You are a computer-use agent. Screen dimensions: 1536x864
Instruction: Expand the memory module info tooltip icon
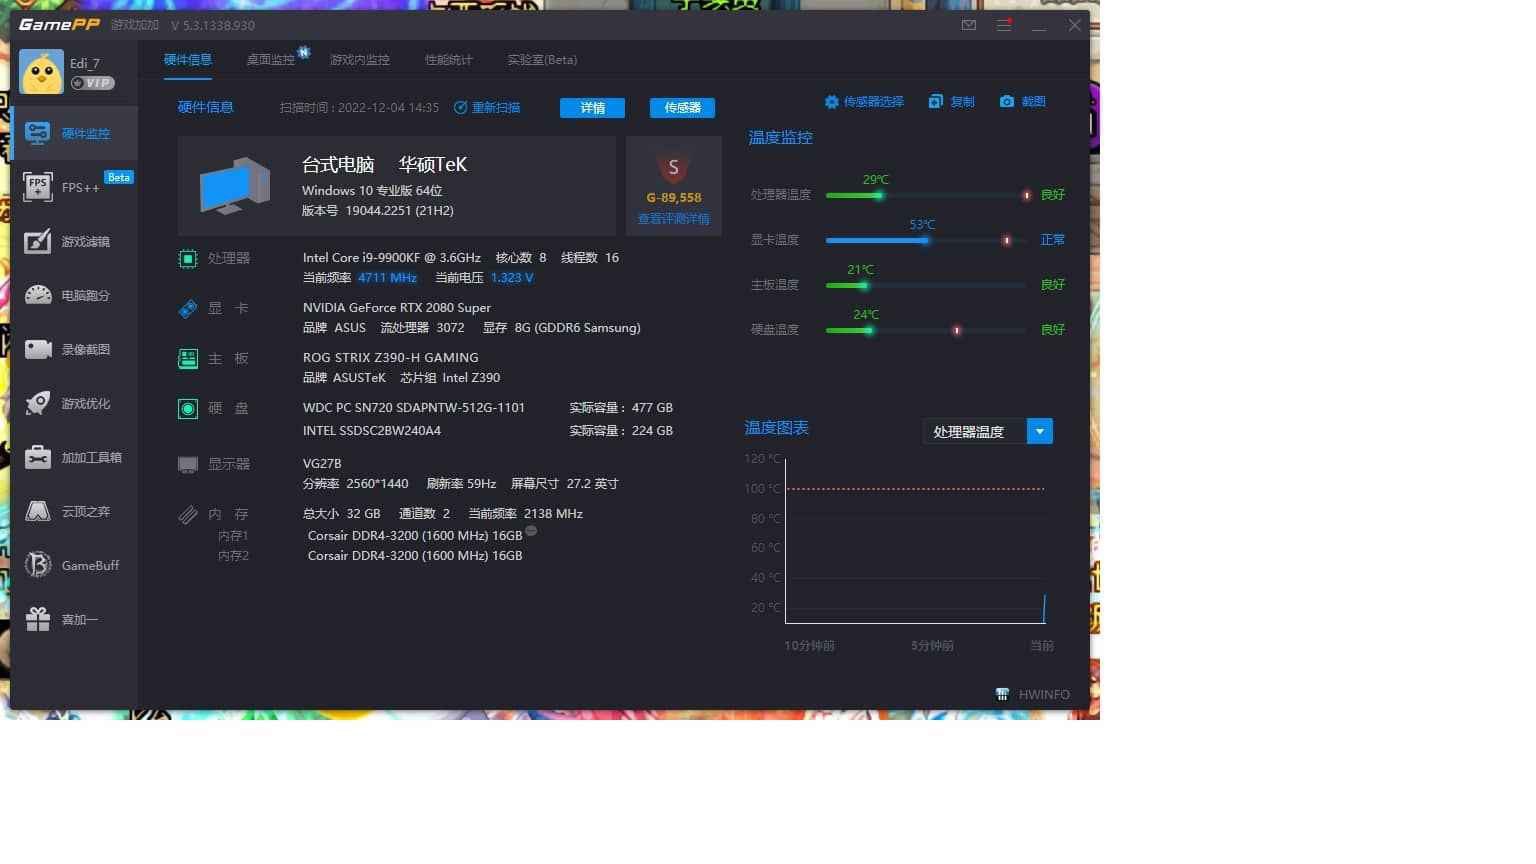point(531,531)
